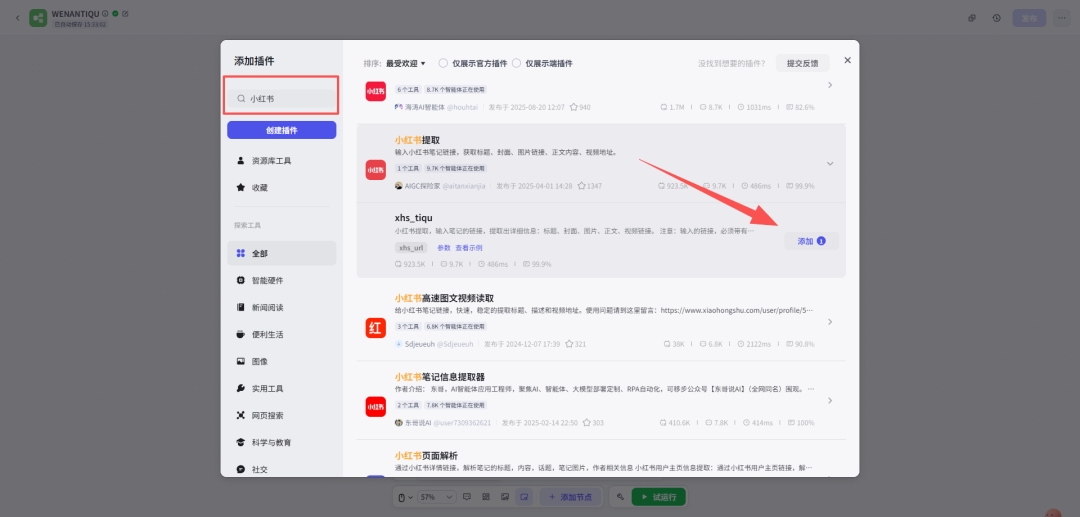
Task: Expand the 小红书笔记信息提取器 plugin chevron
Action: 830,401
